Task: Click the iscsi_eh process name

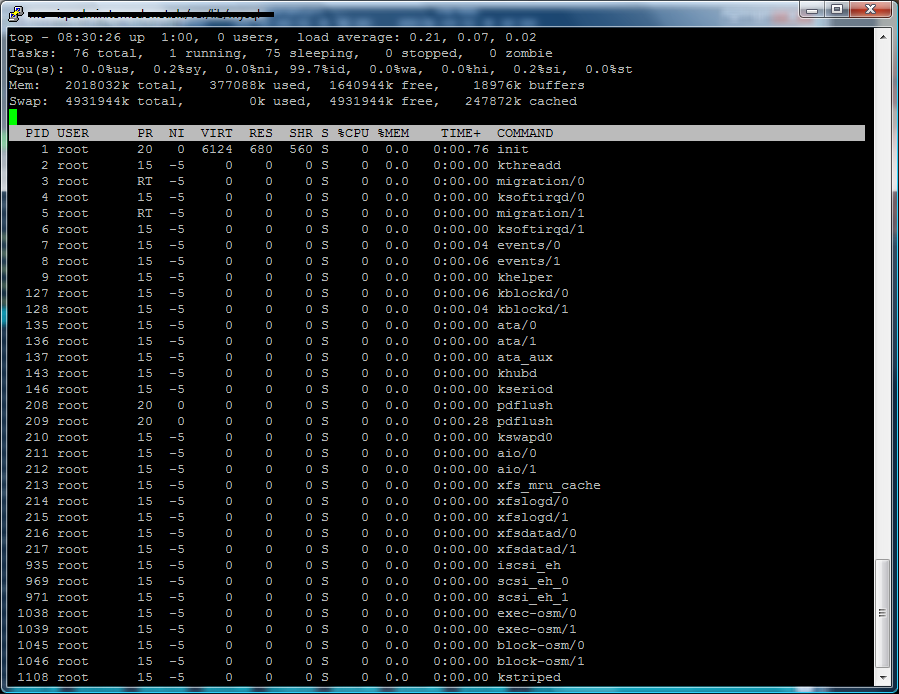Action: (529, 566)
